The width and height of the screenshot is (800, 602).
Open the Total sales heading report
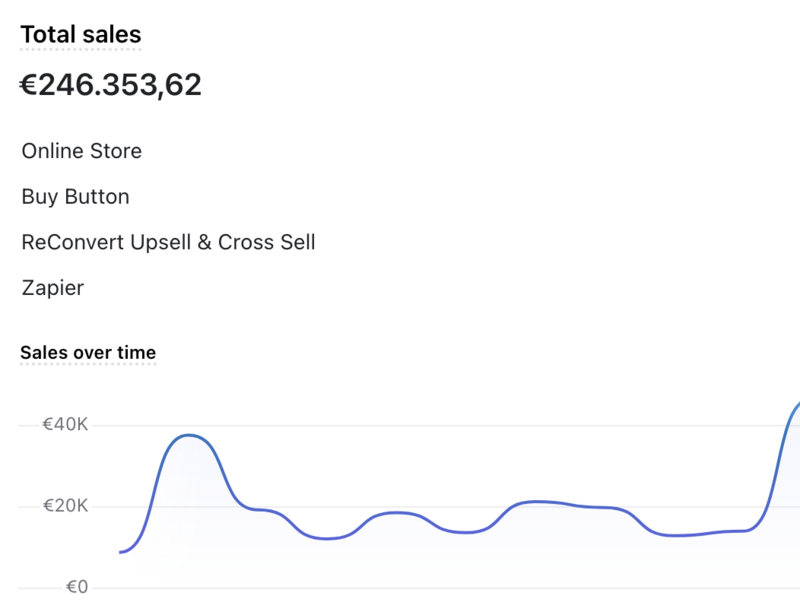(x=81, y=35)
